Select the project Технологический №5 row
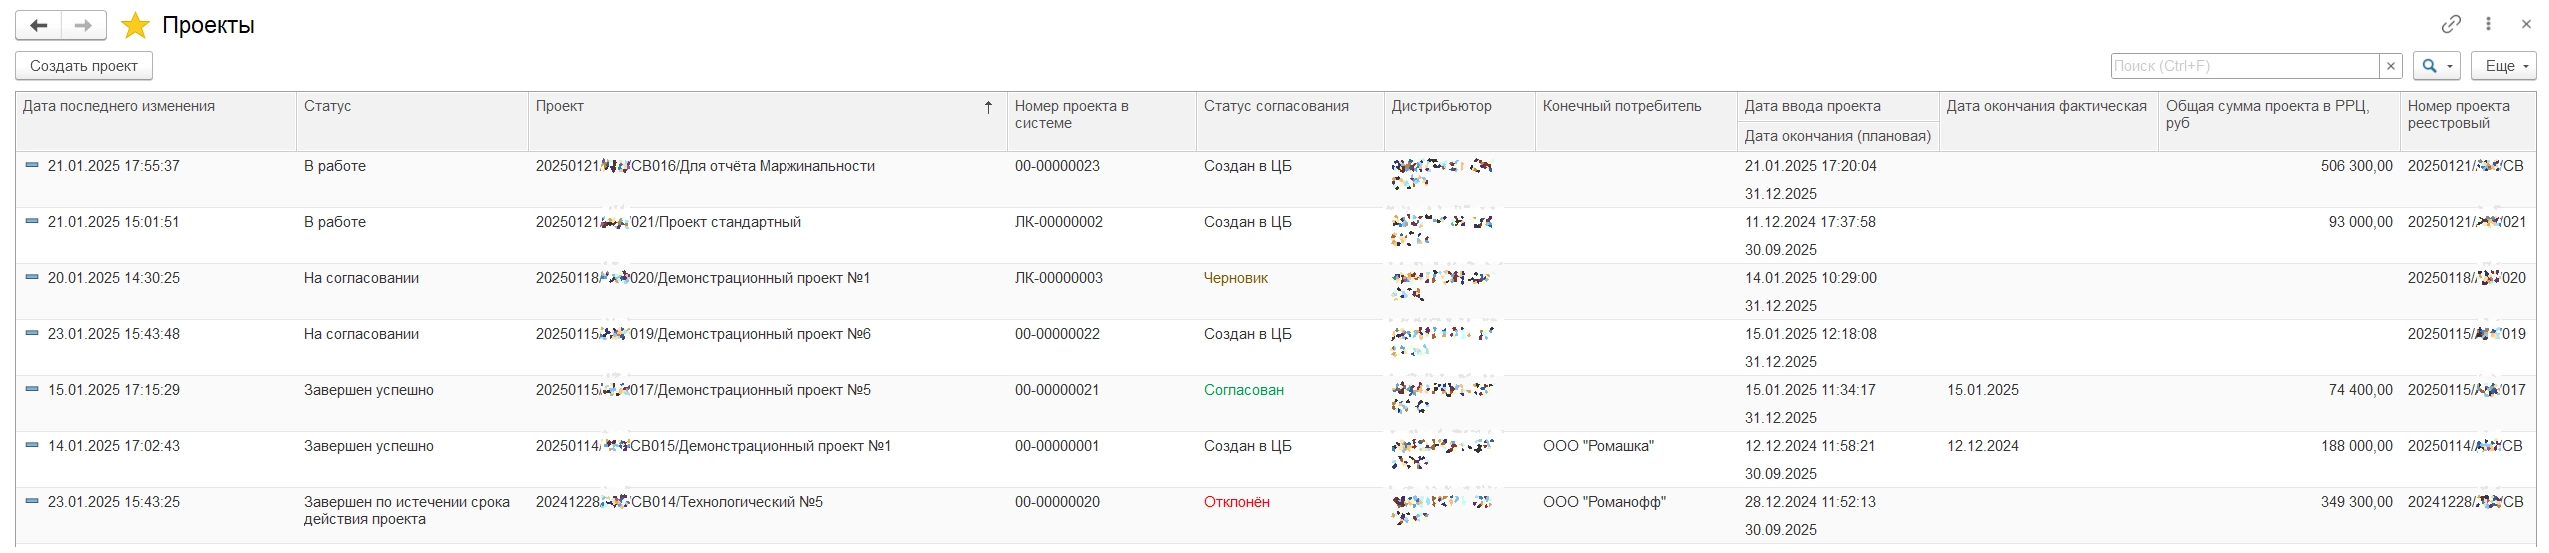The width and height of the screenshot is (2549, 553). (x=1275, y=515)
